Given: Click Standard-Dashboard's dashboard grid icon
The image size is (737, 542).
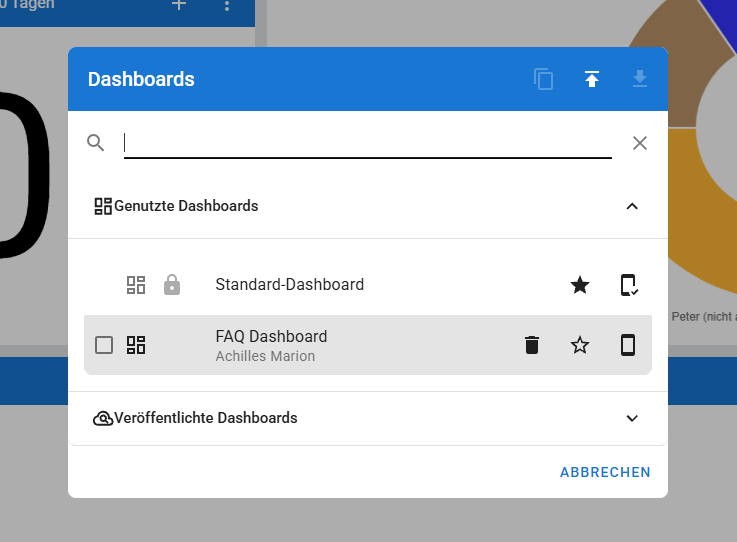Looking at the screenshot, I should click(x=136, y=285).
